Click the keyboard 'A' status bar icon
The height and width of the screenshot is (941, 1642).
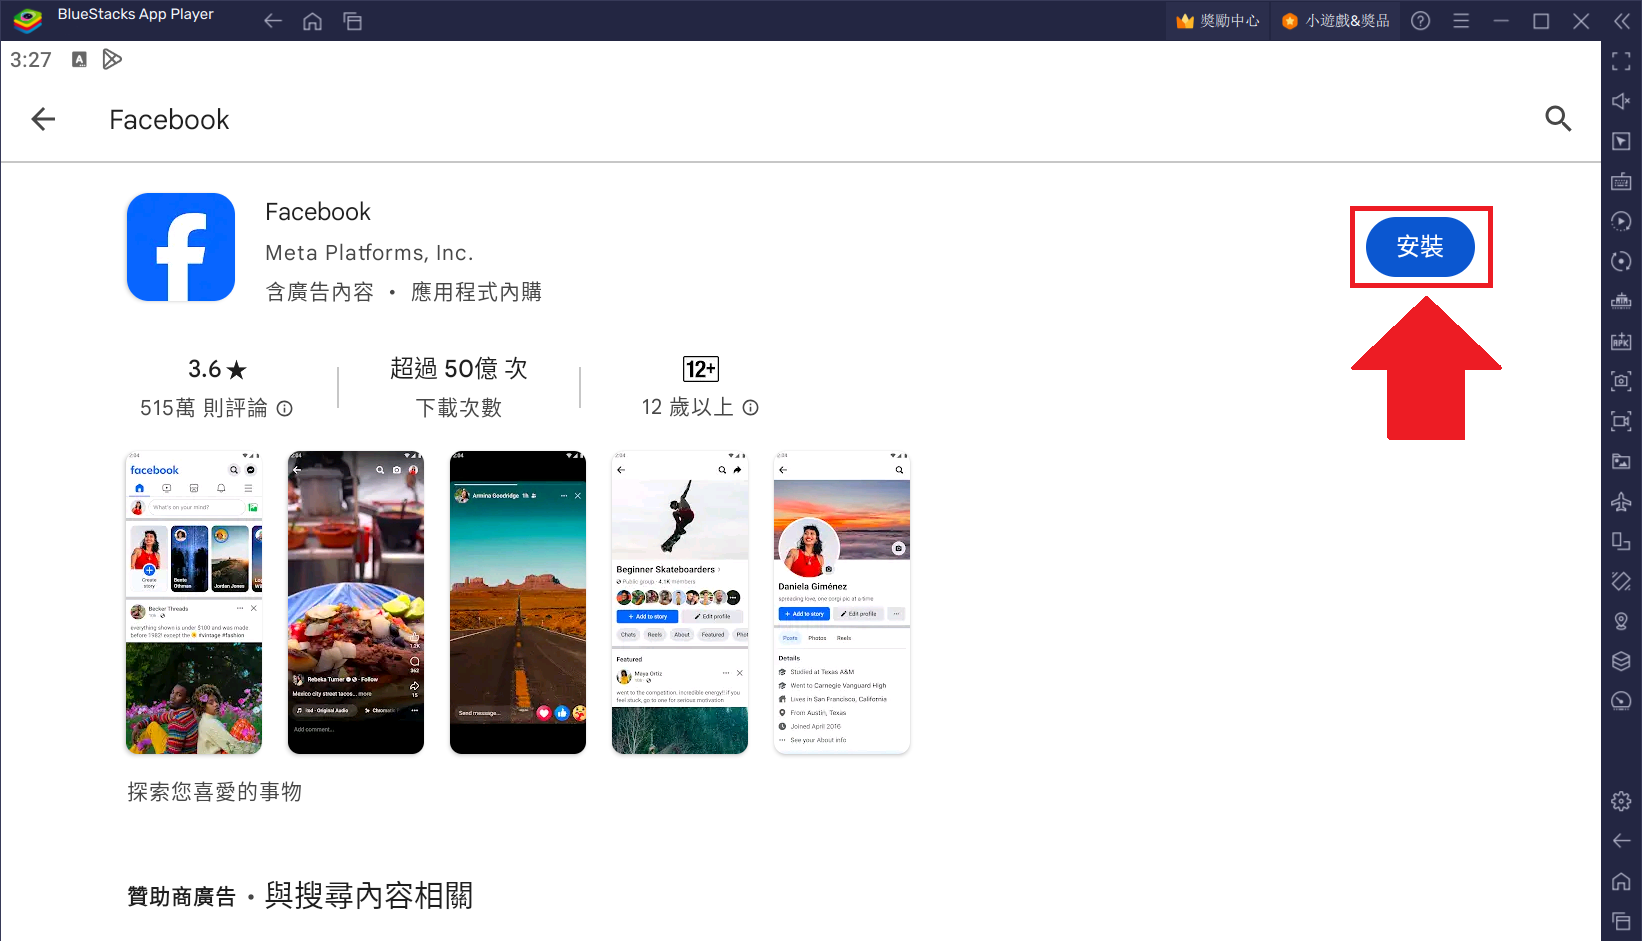[x=79, y=60]
